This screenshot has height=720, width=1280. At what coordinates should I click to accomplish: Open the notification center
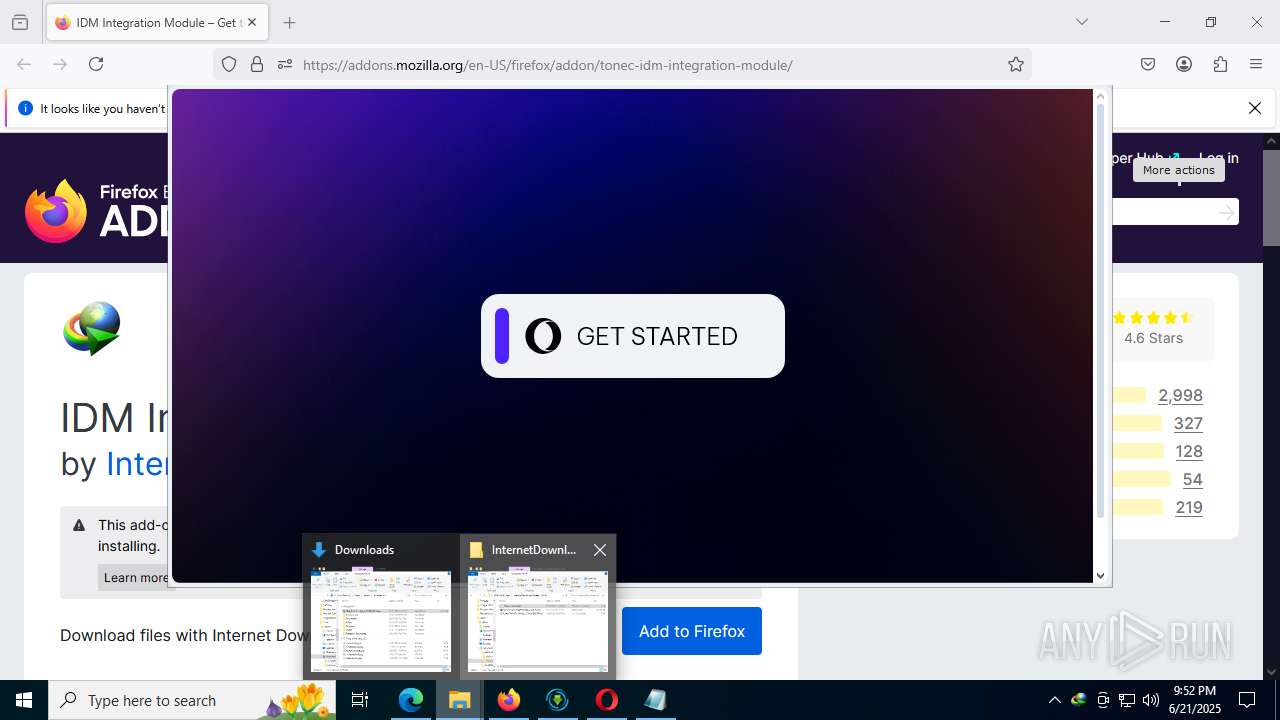point(1247,700)
